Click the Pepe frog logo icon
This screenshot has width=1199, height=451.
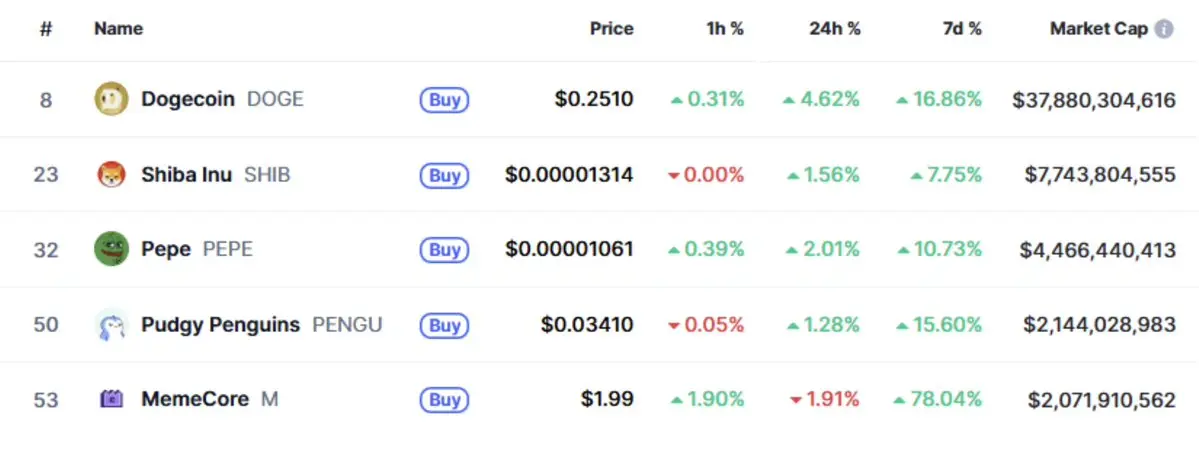tap(112, 249)
